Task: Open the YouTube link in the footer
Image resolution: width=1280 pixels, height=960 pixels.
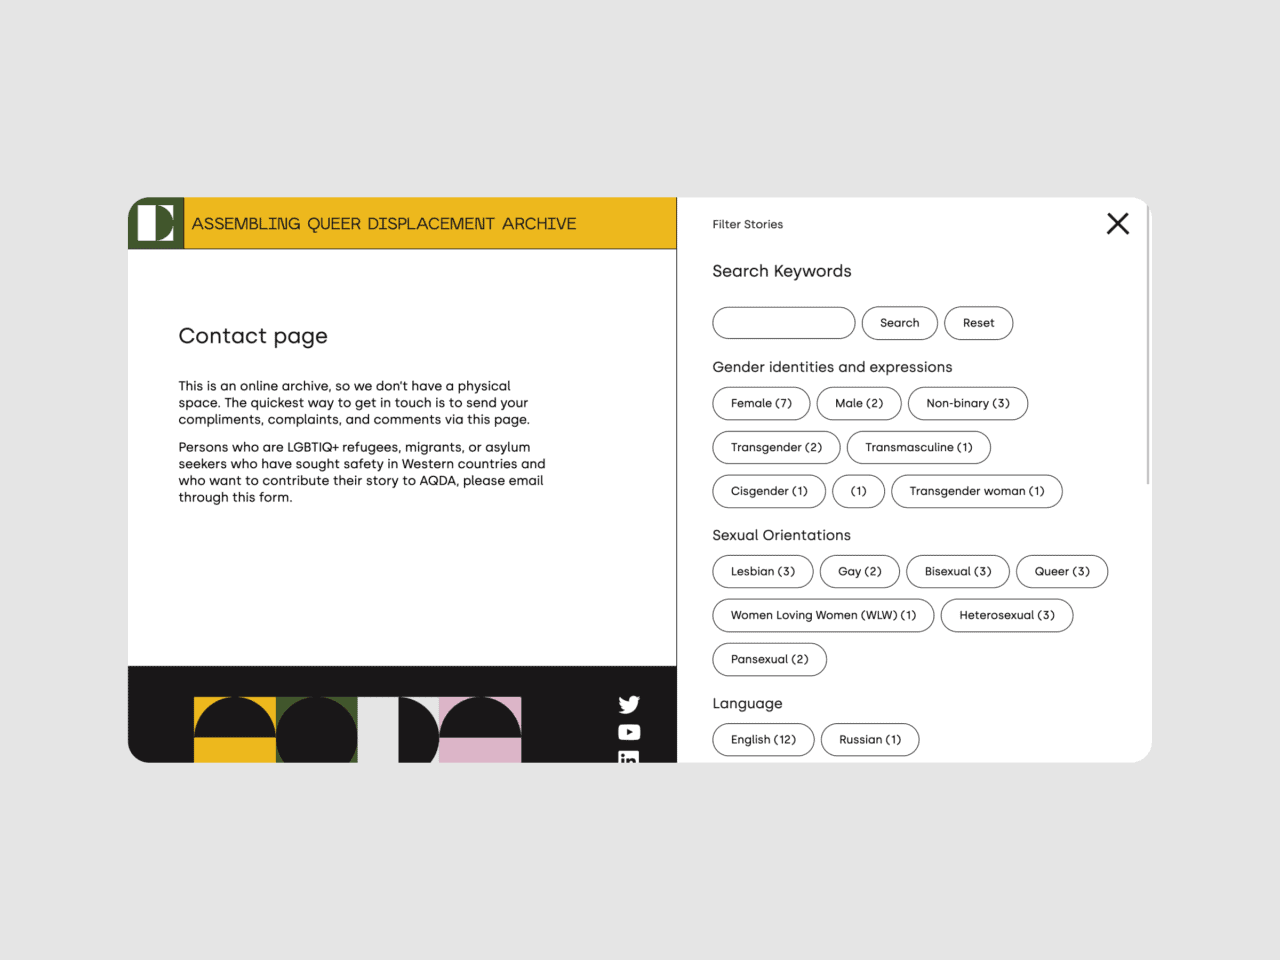Action: [629, 732]
